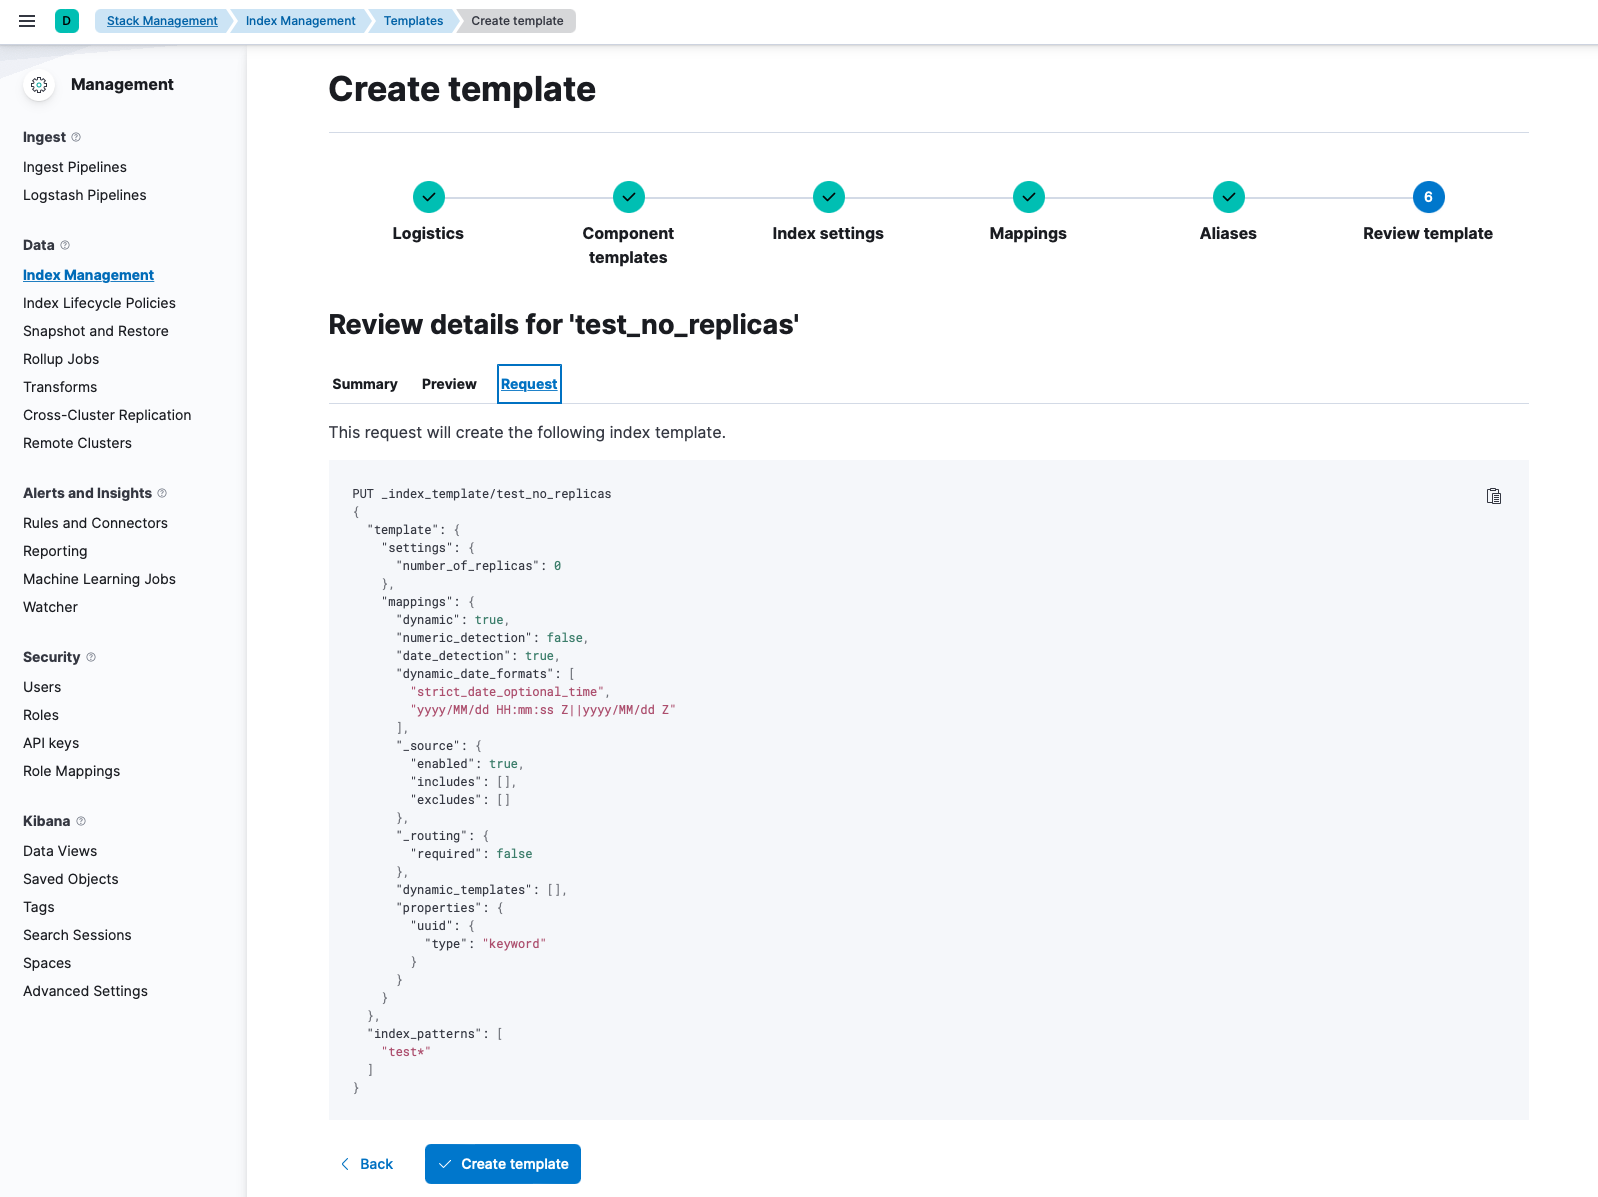Switch to the Summary tab
1598x1197 pixels.
(365, 384)
